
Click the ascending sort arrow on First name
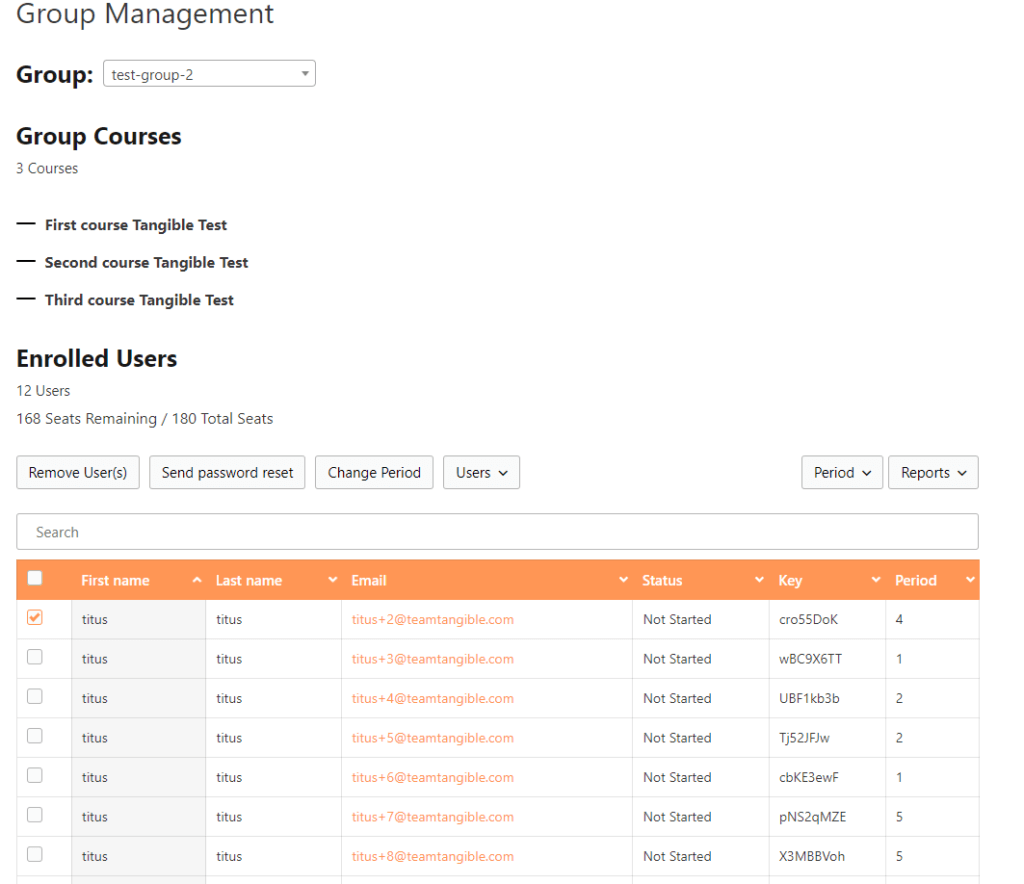click(x=199, y=579)
